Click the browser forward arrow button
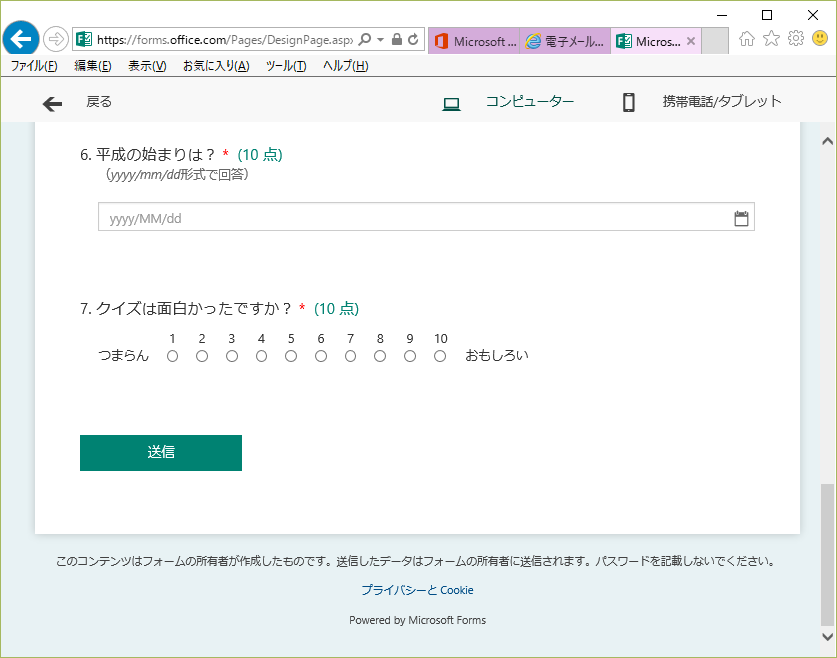Viewport: 837px width, 658px height. click(x=56, y=39)
